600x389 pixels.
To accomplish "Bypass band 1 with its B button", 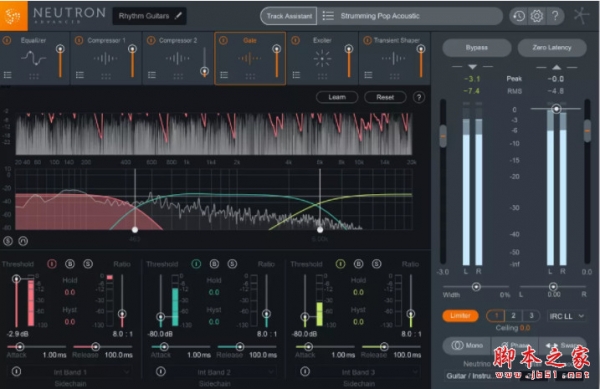I will pyautogui.click(x=70, y=264).
